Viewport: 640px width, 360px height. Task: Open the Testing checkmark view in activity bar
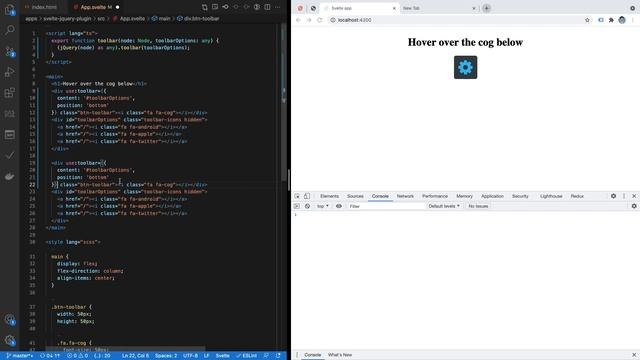pos(9,155)
